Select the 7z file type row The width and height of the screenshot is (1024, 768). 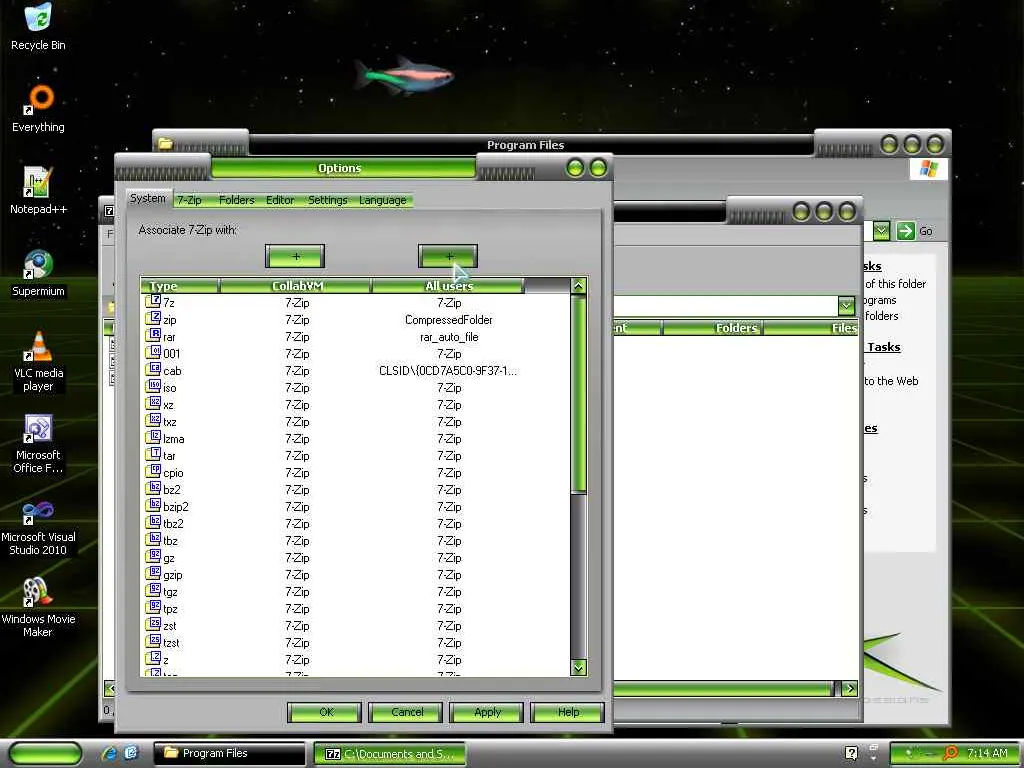pos(356,302)
